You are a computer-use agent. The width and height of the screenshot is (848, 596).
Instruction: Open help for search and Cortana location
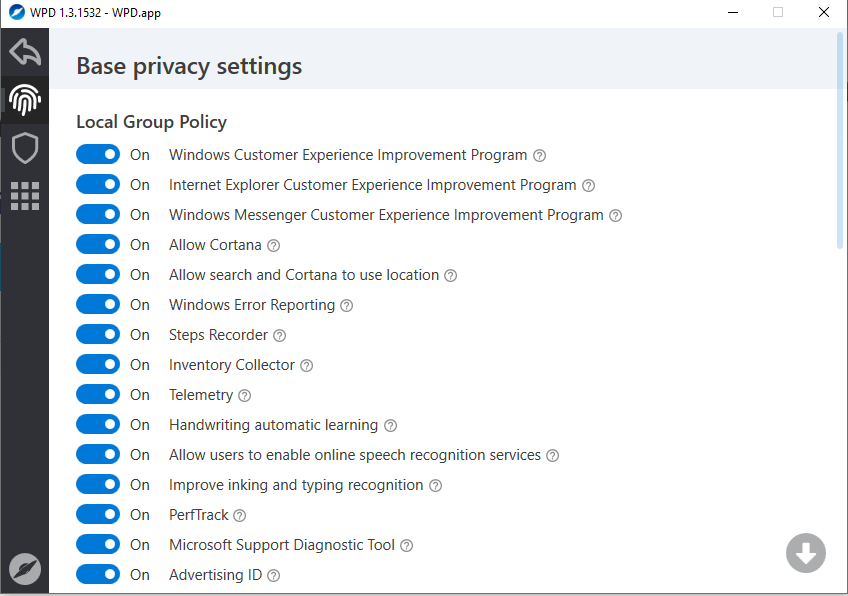(x=450, y=276)
